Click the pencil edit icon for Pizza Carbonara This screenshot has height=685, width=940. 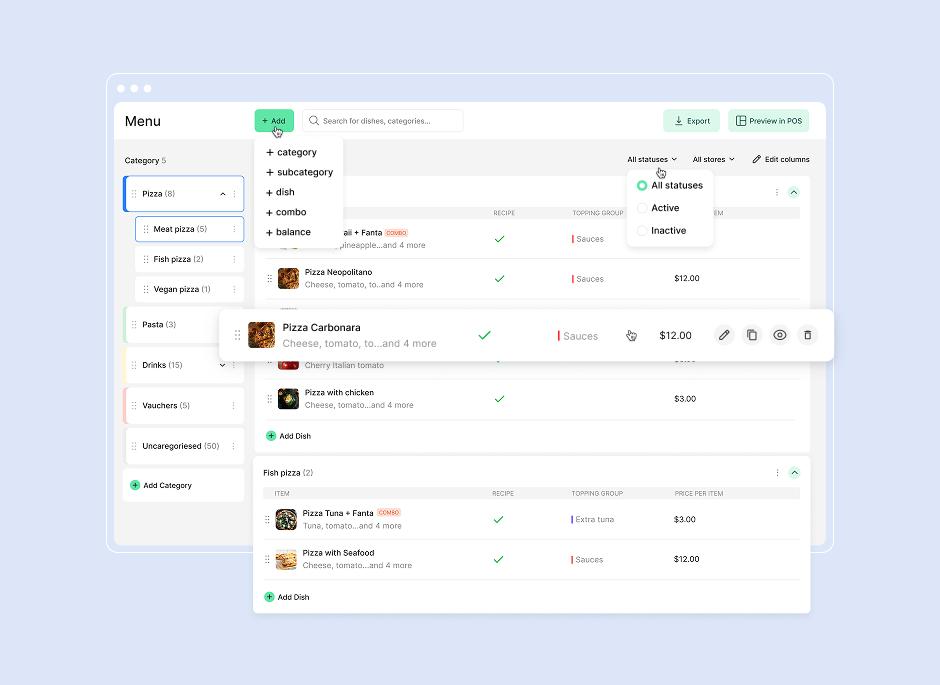click(724, 335)
